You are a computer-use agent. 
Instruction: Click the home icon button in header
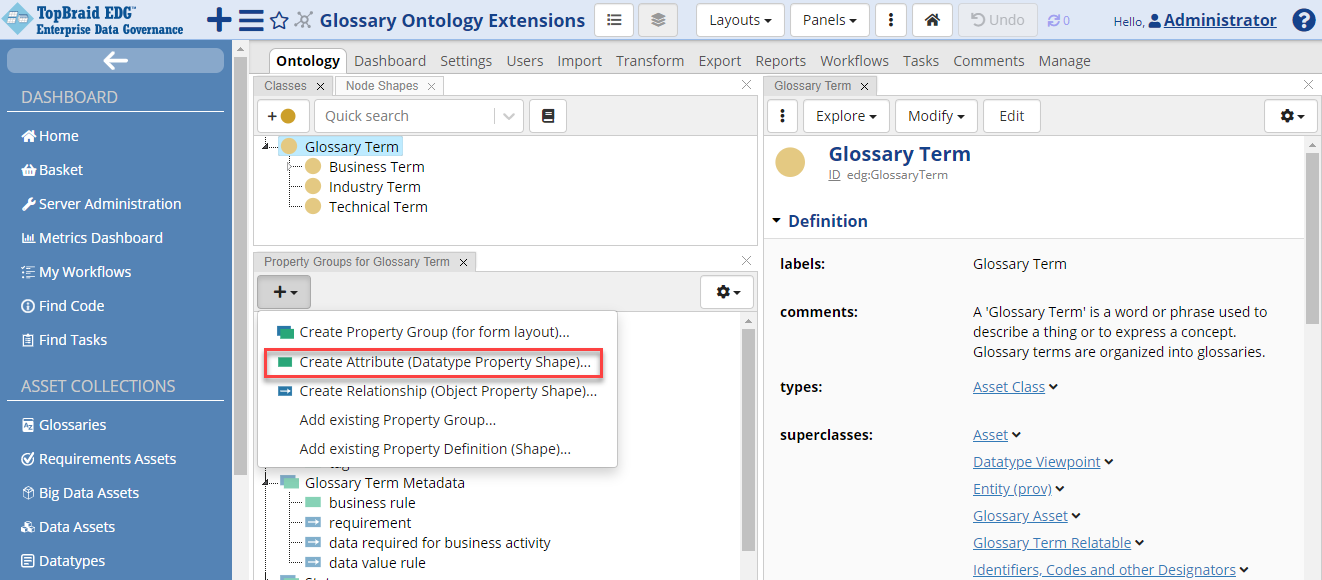coord(932,20)
